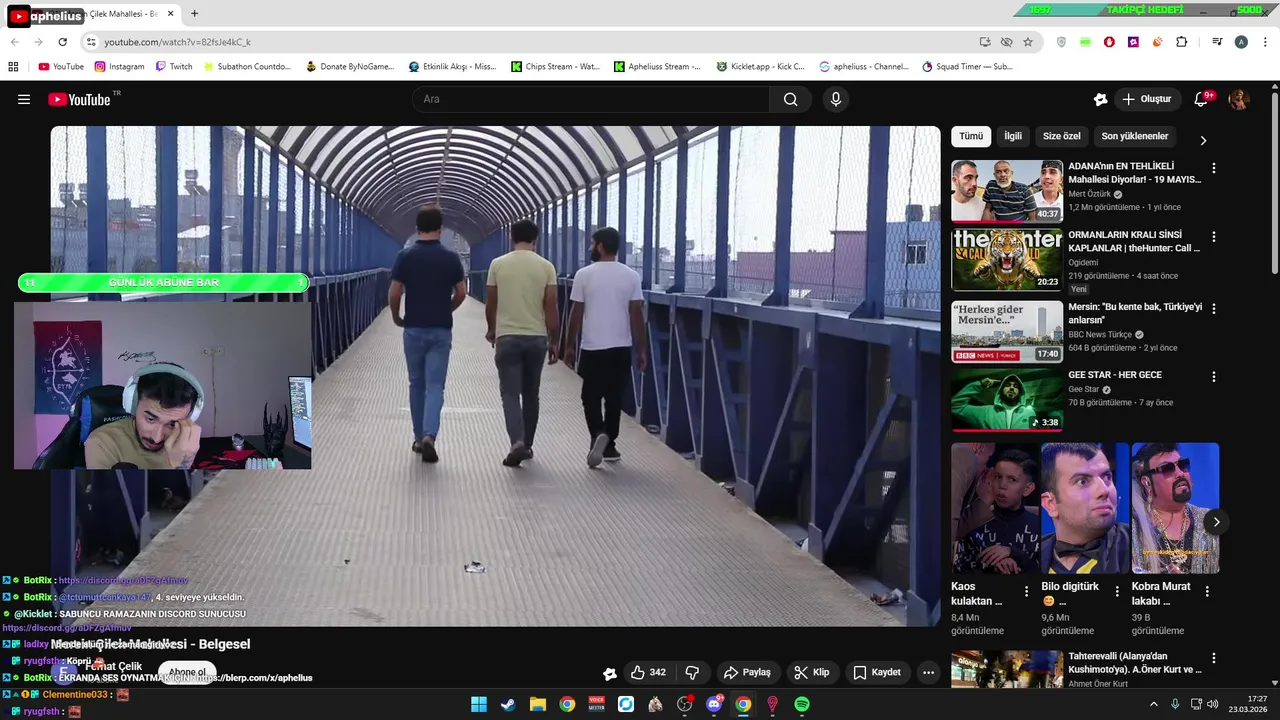The image size is (1280, 720).
Task: Click the third-party cookies eye icon
Action: coord(1007,42)
